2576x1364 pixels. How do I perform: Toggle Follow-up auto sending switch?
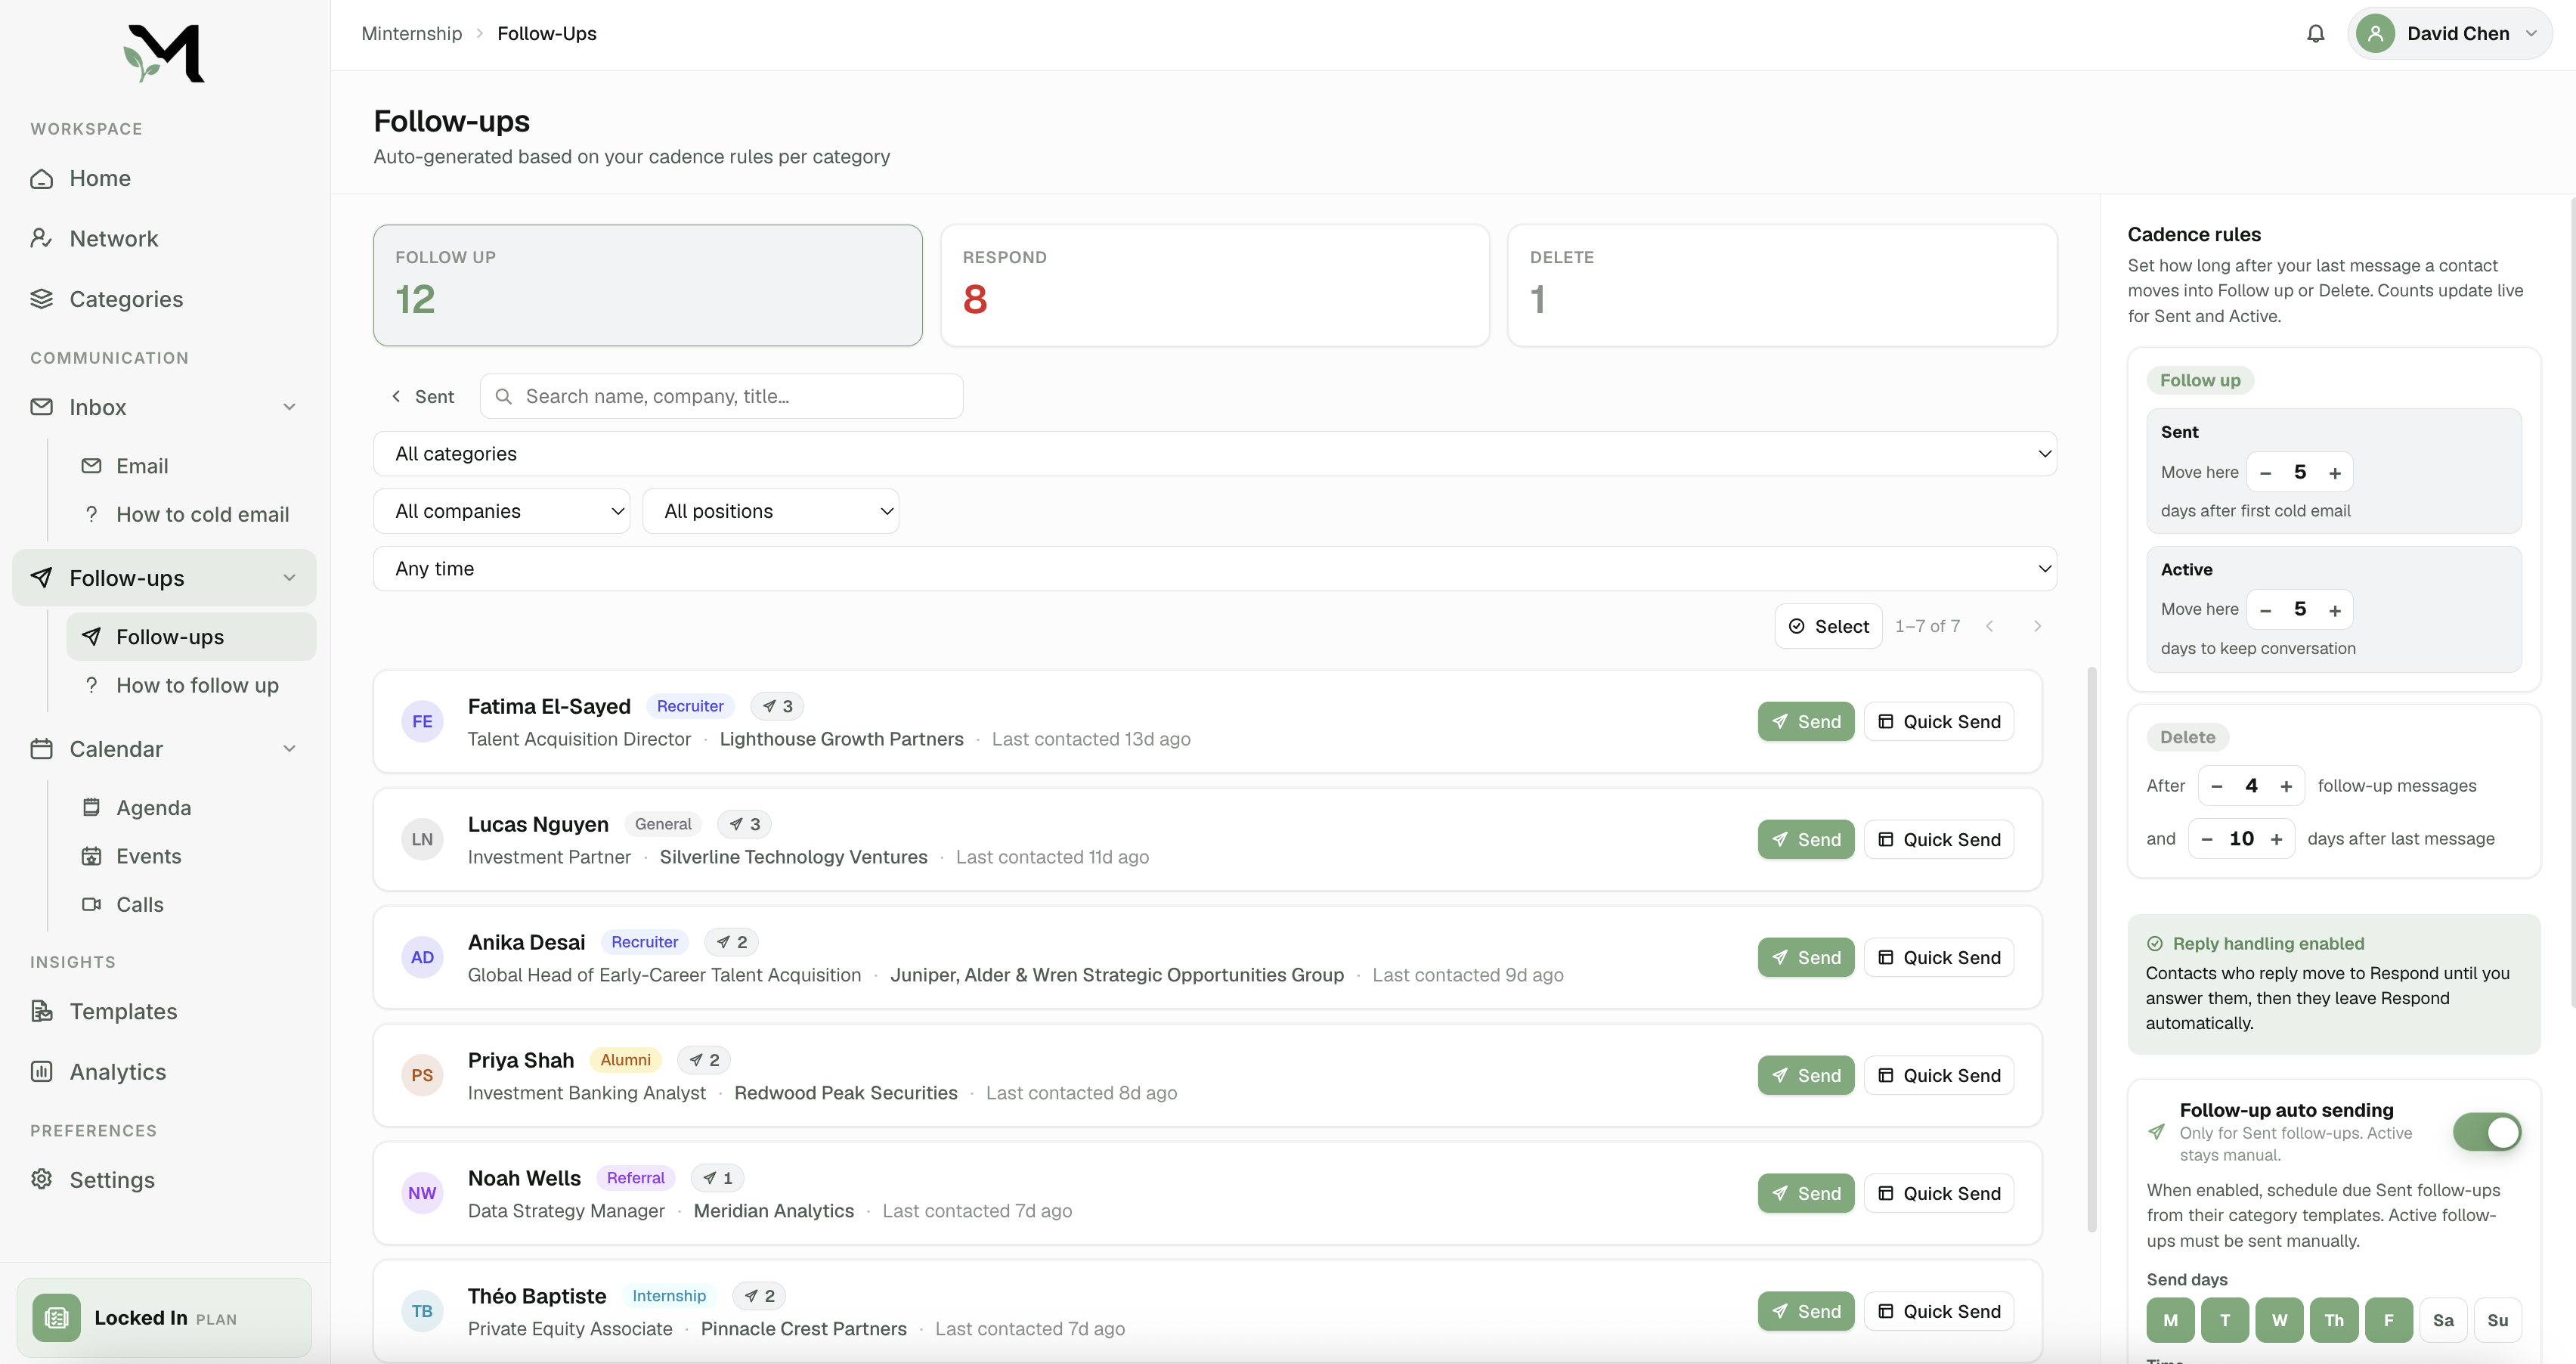pyautogui.click(x=2487, y=1132)
